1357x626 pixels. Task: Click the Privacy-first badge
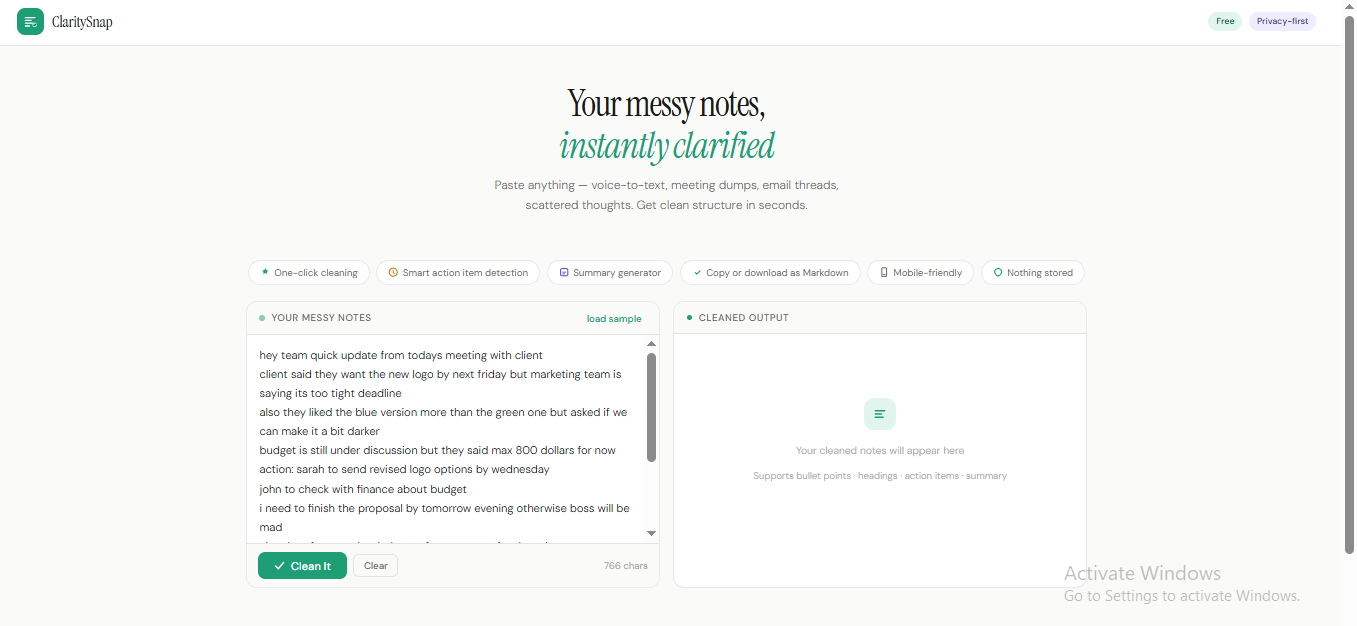pyautogui.click(x=1282, y=20)
